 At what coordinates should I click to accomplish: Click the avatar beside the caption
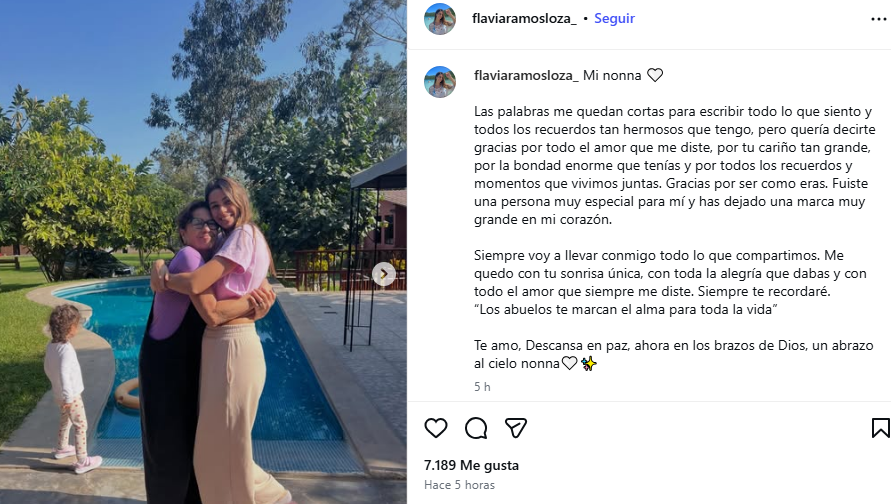[440, 82]
